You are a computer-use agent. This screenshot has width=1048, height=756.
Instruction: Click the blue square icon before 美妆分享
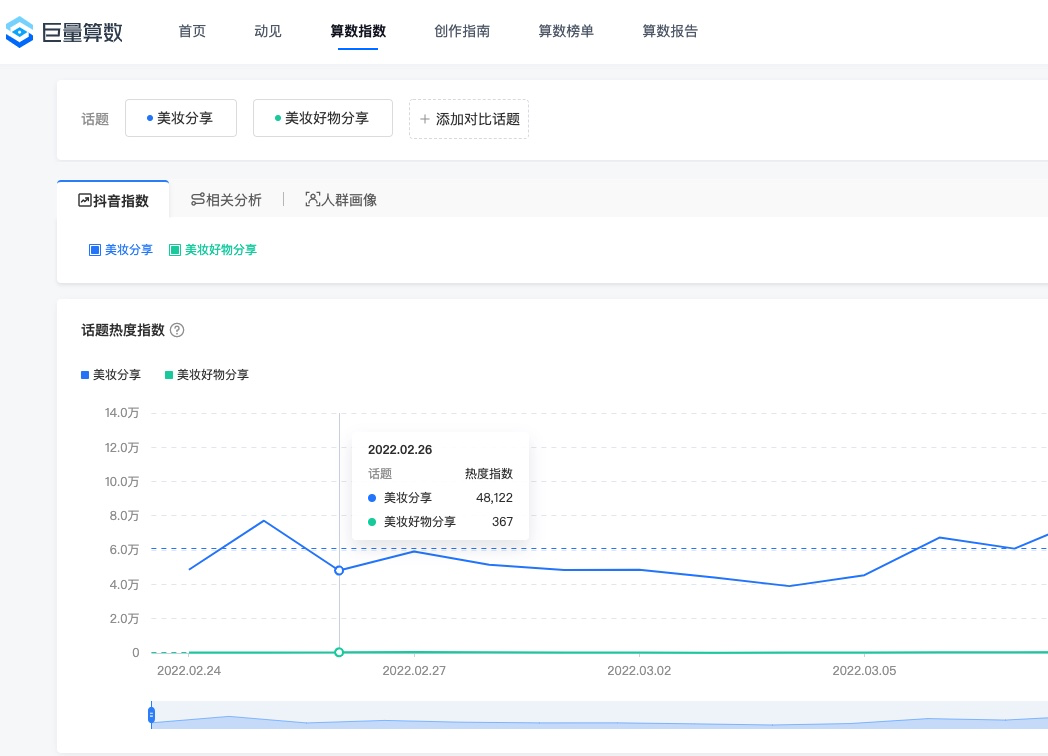pos(97,249)
